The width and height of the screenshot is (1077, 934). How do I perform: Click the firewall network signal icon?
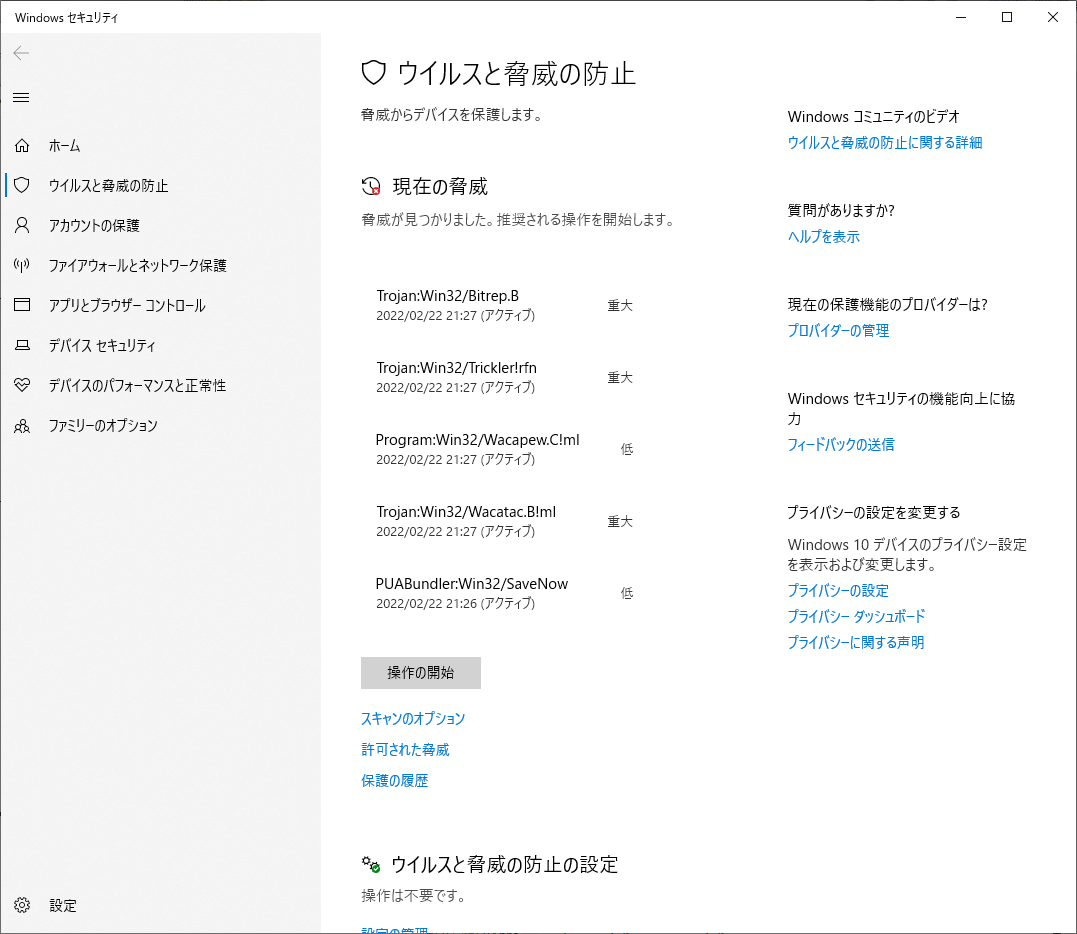click(22, 265)
